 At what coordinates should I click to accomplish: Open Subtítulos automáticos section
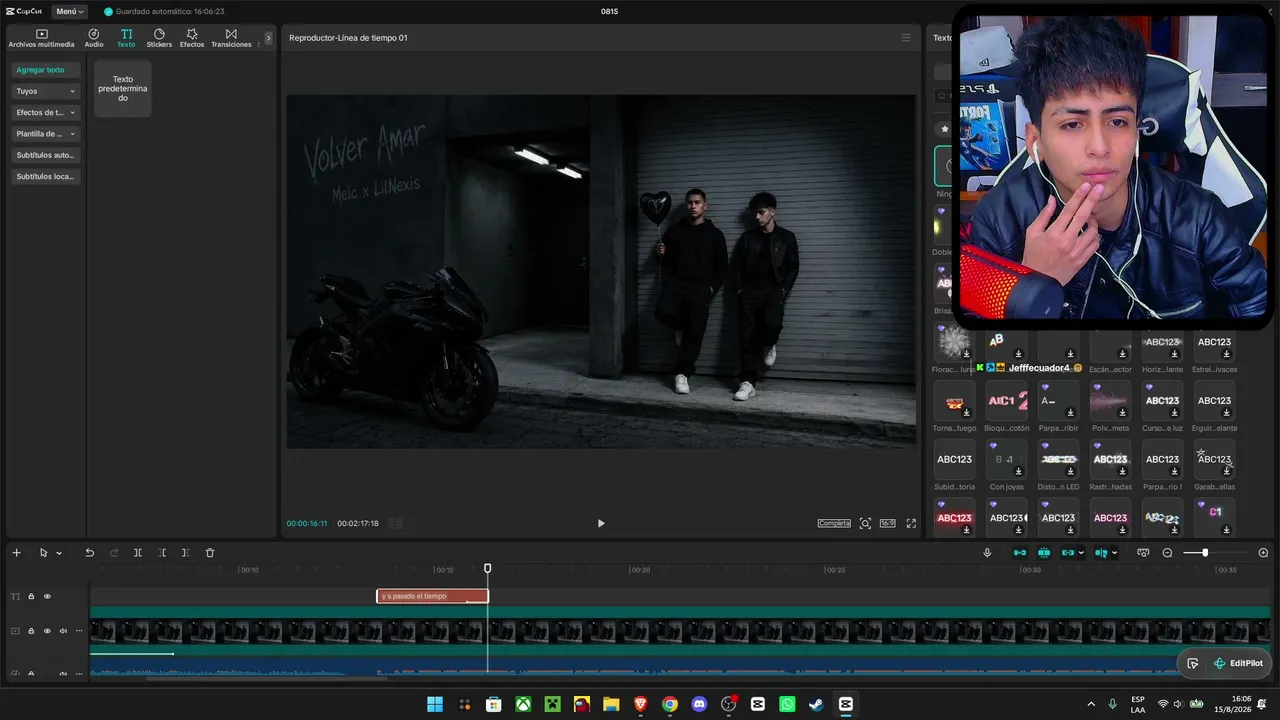(46, 155)
